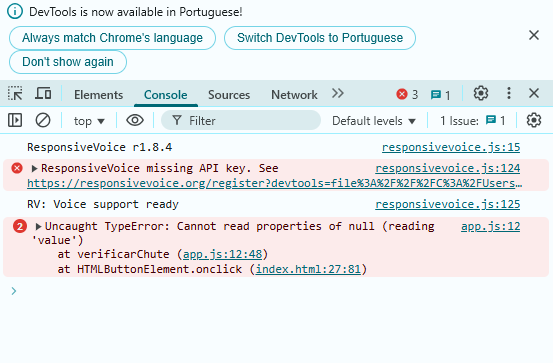Show more tabs with the double chevron
553x363 pixels.
click(x=338, y=93)
